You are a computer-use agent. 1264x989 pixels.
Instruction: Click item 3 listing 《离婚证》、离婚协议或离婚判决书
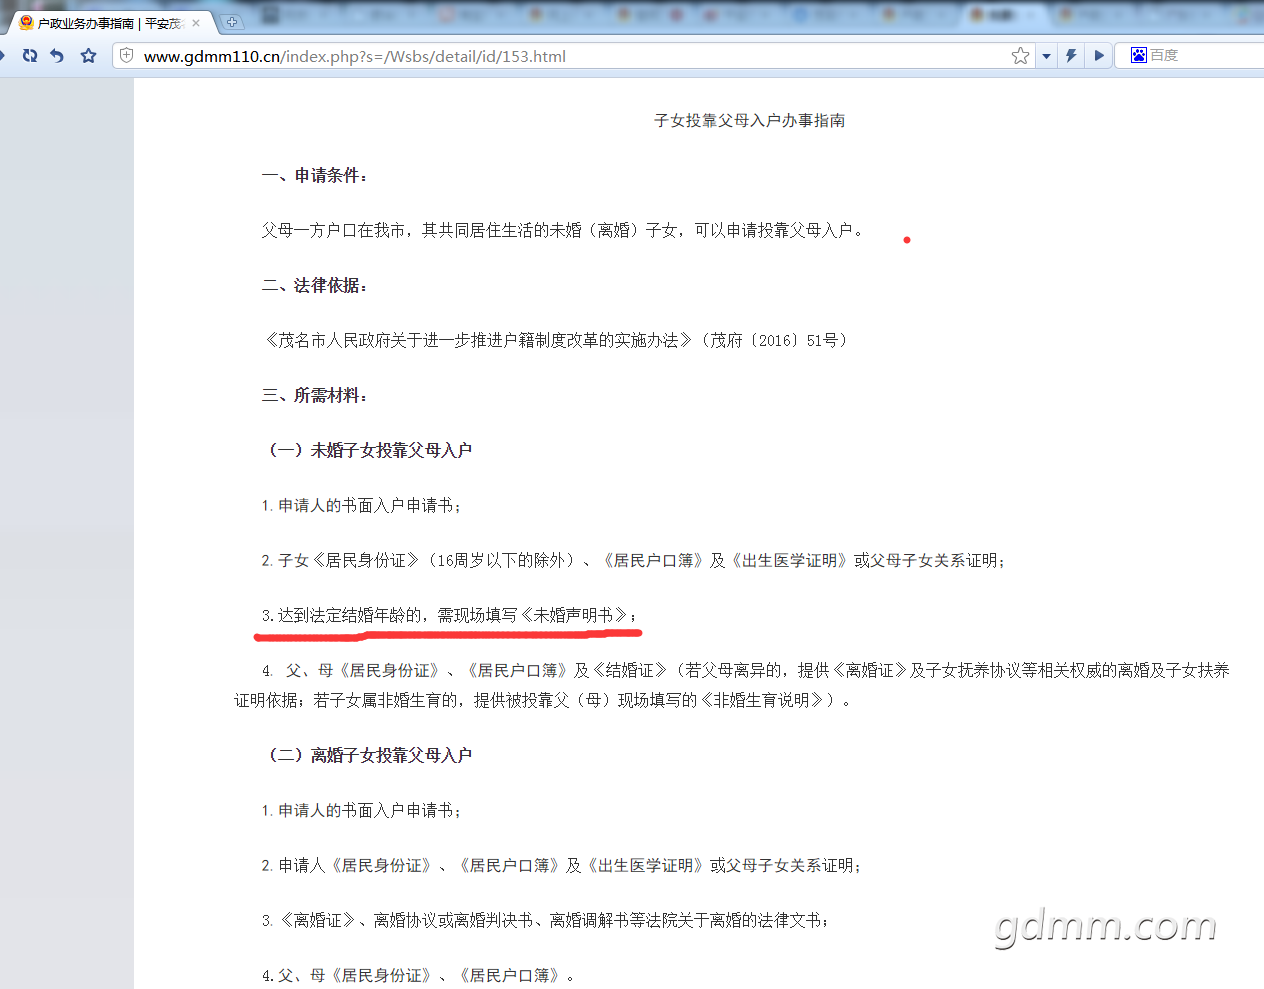click(545, 920)
